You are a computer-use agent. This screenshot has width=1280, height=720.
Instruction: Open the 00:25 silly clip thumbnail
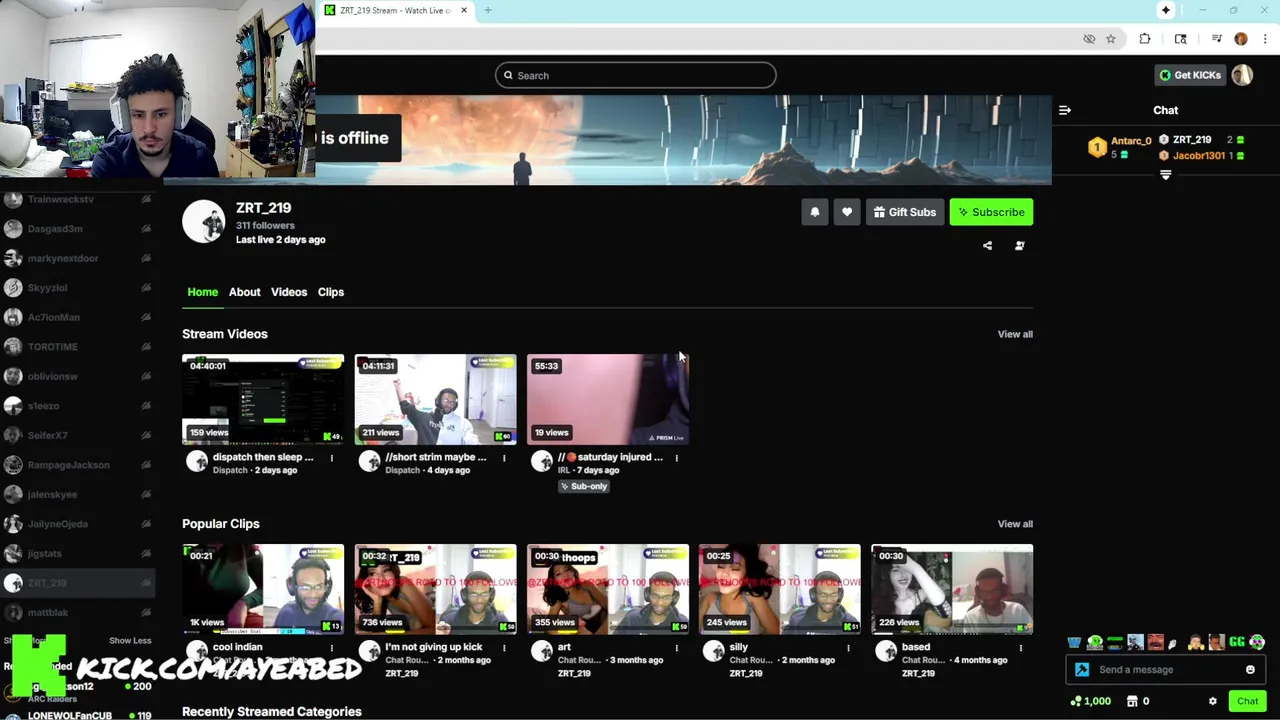[x=780, y=589]
